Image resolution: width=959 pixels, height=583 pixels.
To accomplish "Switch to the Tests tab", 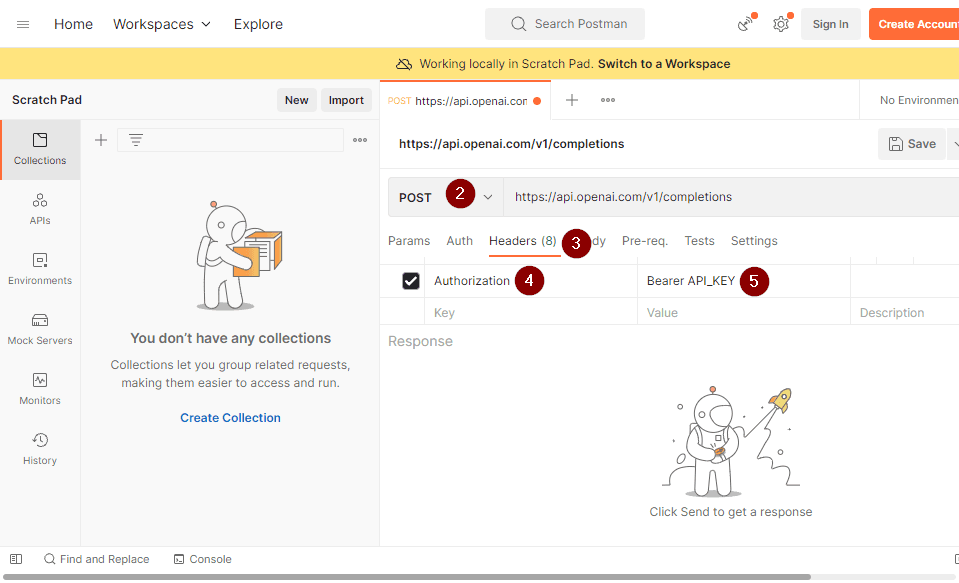I will (699, 241).
